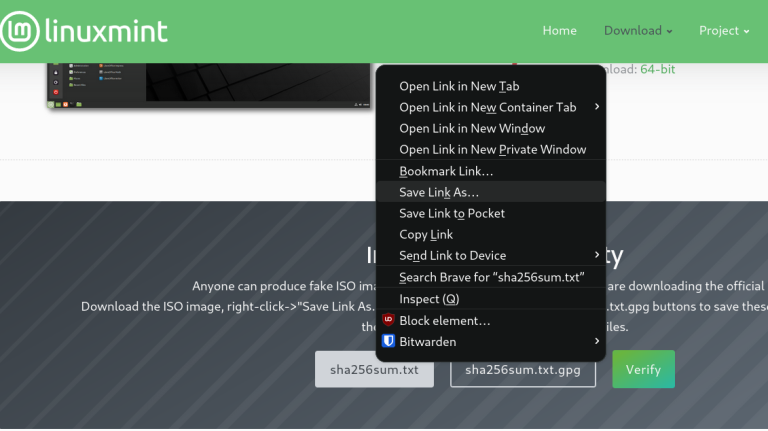Open the Download dropdown in navbar
Image resolution: width=768 pixels, height=431 pixels.
point(637,31)
